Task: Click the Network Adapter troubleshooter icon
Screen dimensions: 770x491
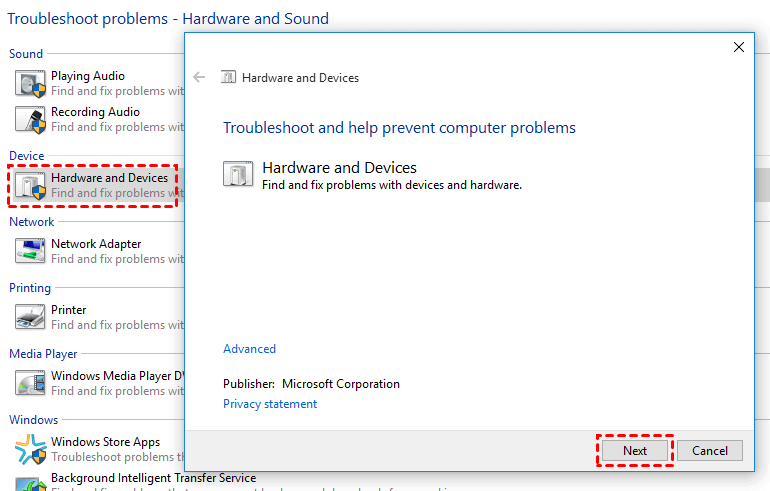Action: (31, 251)
